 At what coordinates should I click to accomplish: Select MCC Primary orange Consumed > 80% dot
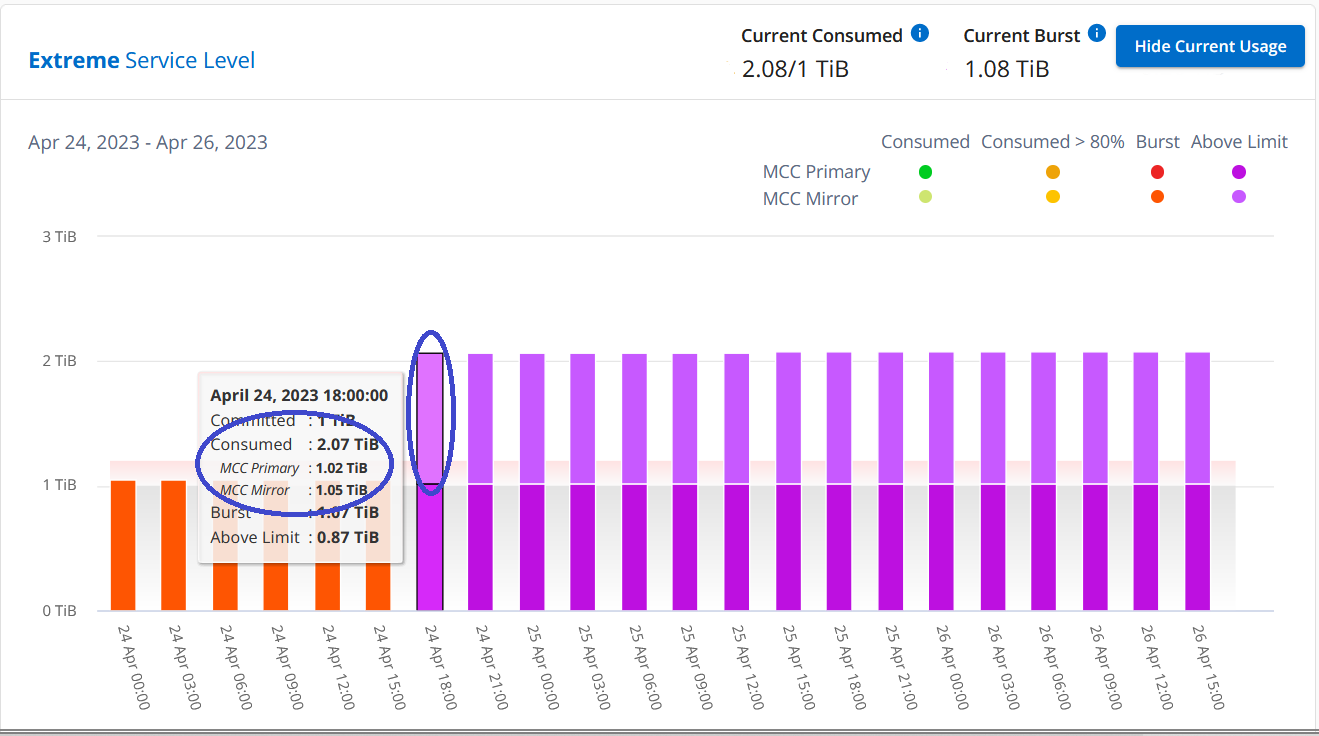click(x=1053, y=172)
